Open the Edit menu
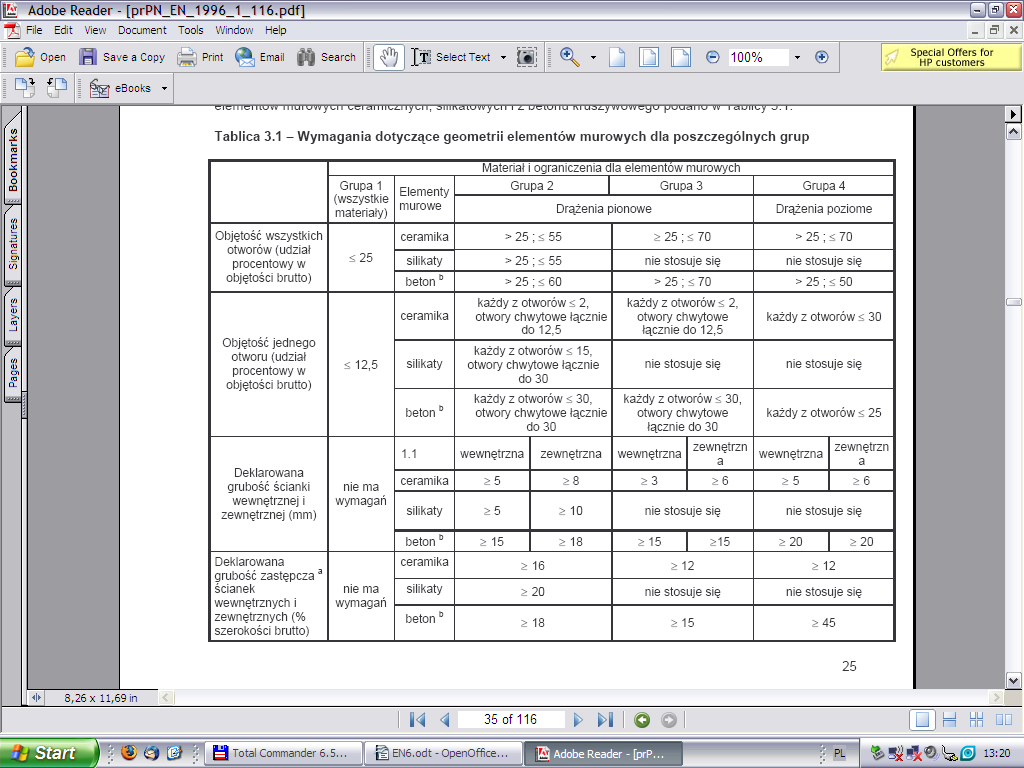This screenshot has height=768, width=1024. click(x=63, y=30)
